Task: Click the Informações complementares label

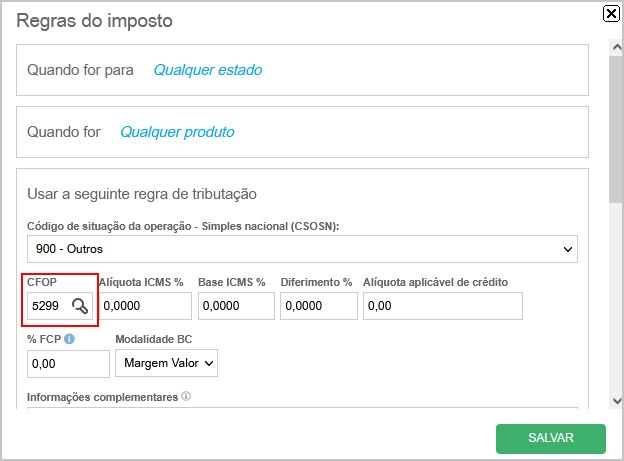Action: [102, 397]
